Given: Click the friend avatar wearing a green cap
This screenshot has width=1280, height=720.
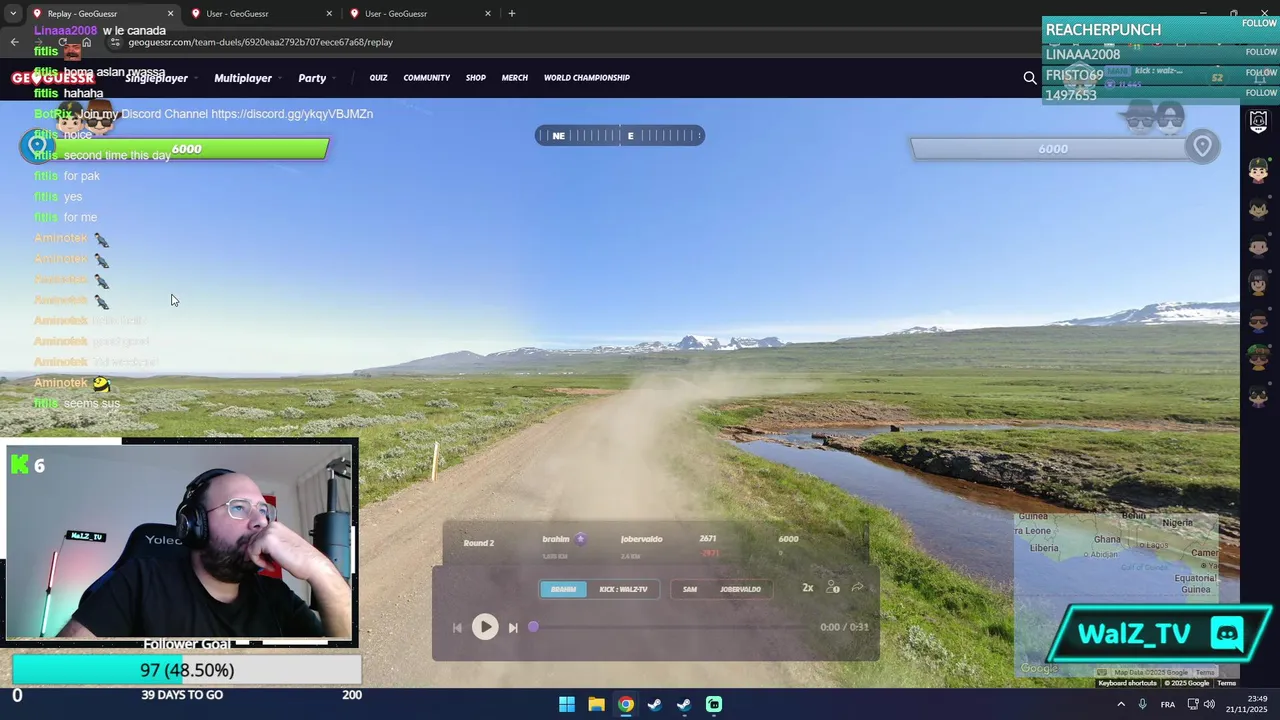Looking at the screenshot, I should pos(1259,359).
